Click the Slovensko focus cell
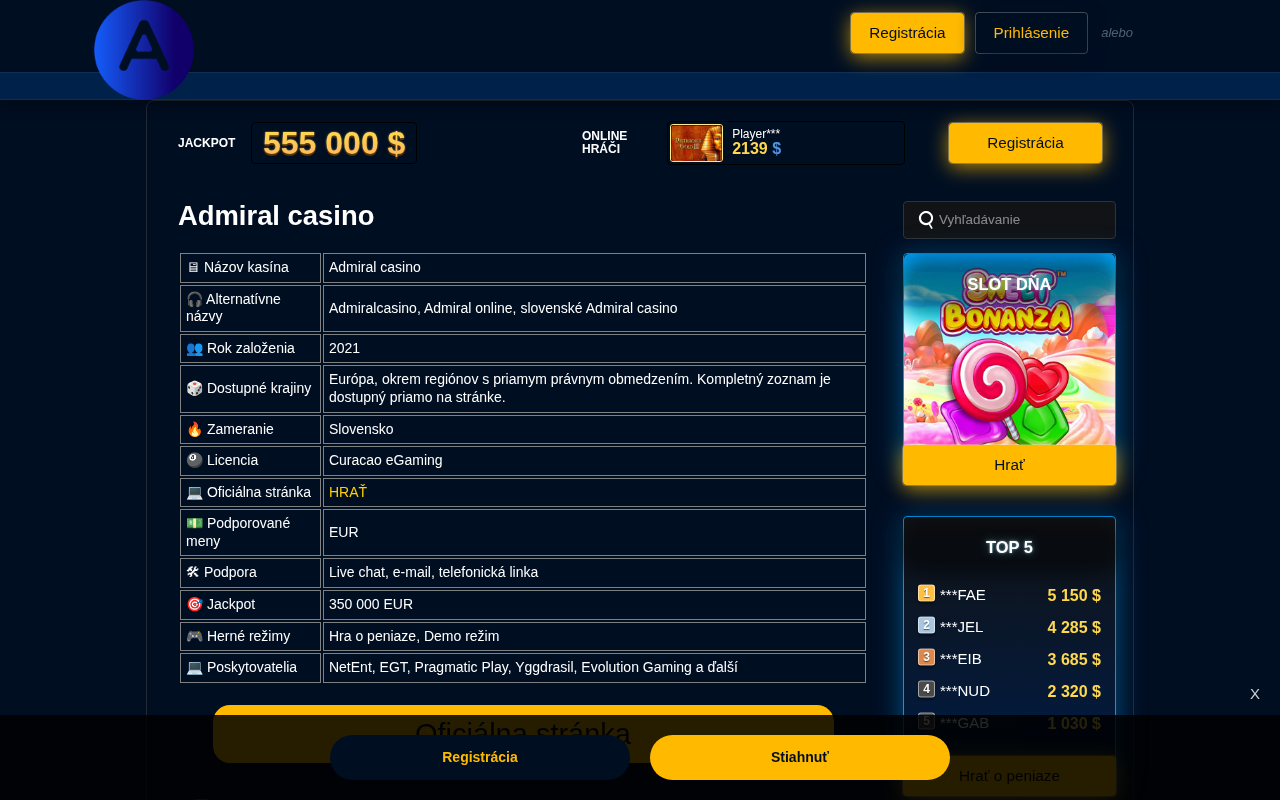 594,430
